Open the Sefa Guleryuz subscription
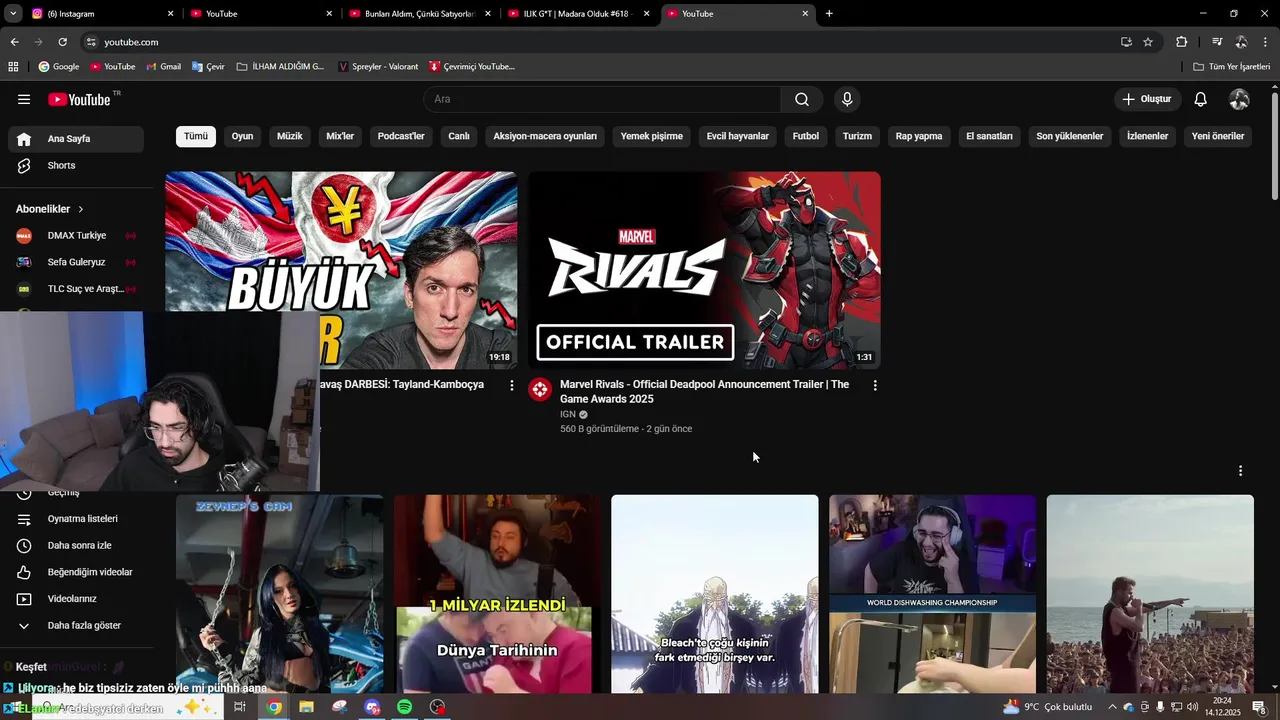This screenshot has width=1280, height=720. tap(76, 262)
